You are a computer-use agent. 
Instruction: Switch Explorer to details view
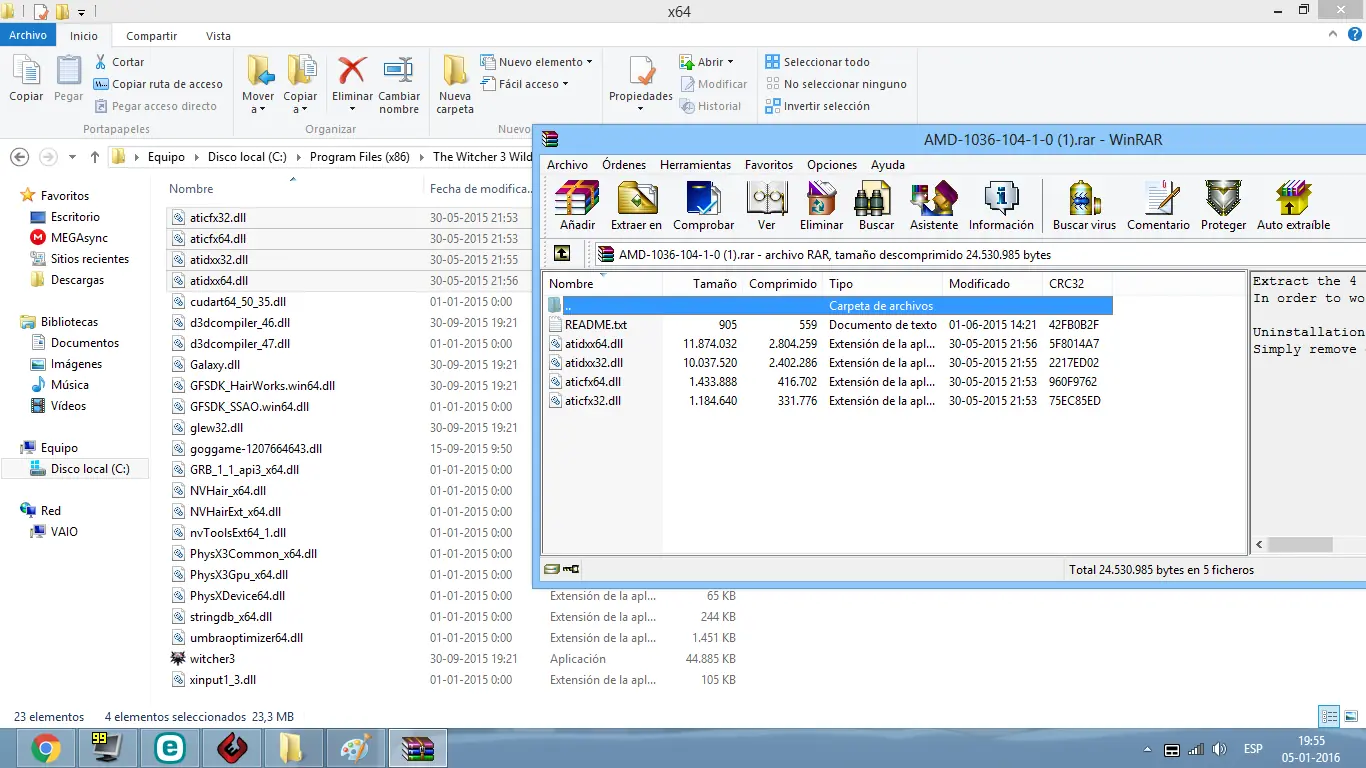(1329, 716)
